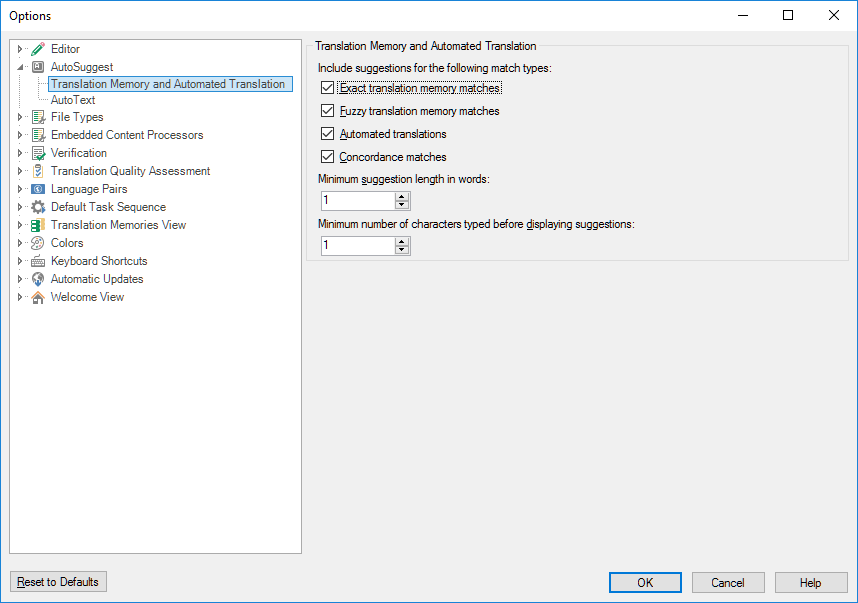Select AutoText under AutoSuggest
Image resolution: width=858 pixels, height=603 pixels.
[73, 100]
